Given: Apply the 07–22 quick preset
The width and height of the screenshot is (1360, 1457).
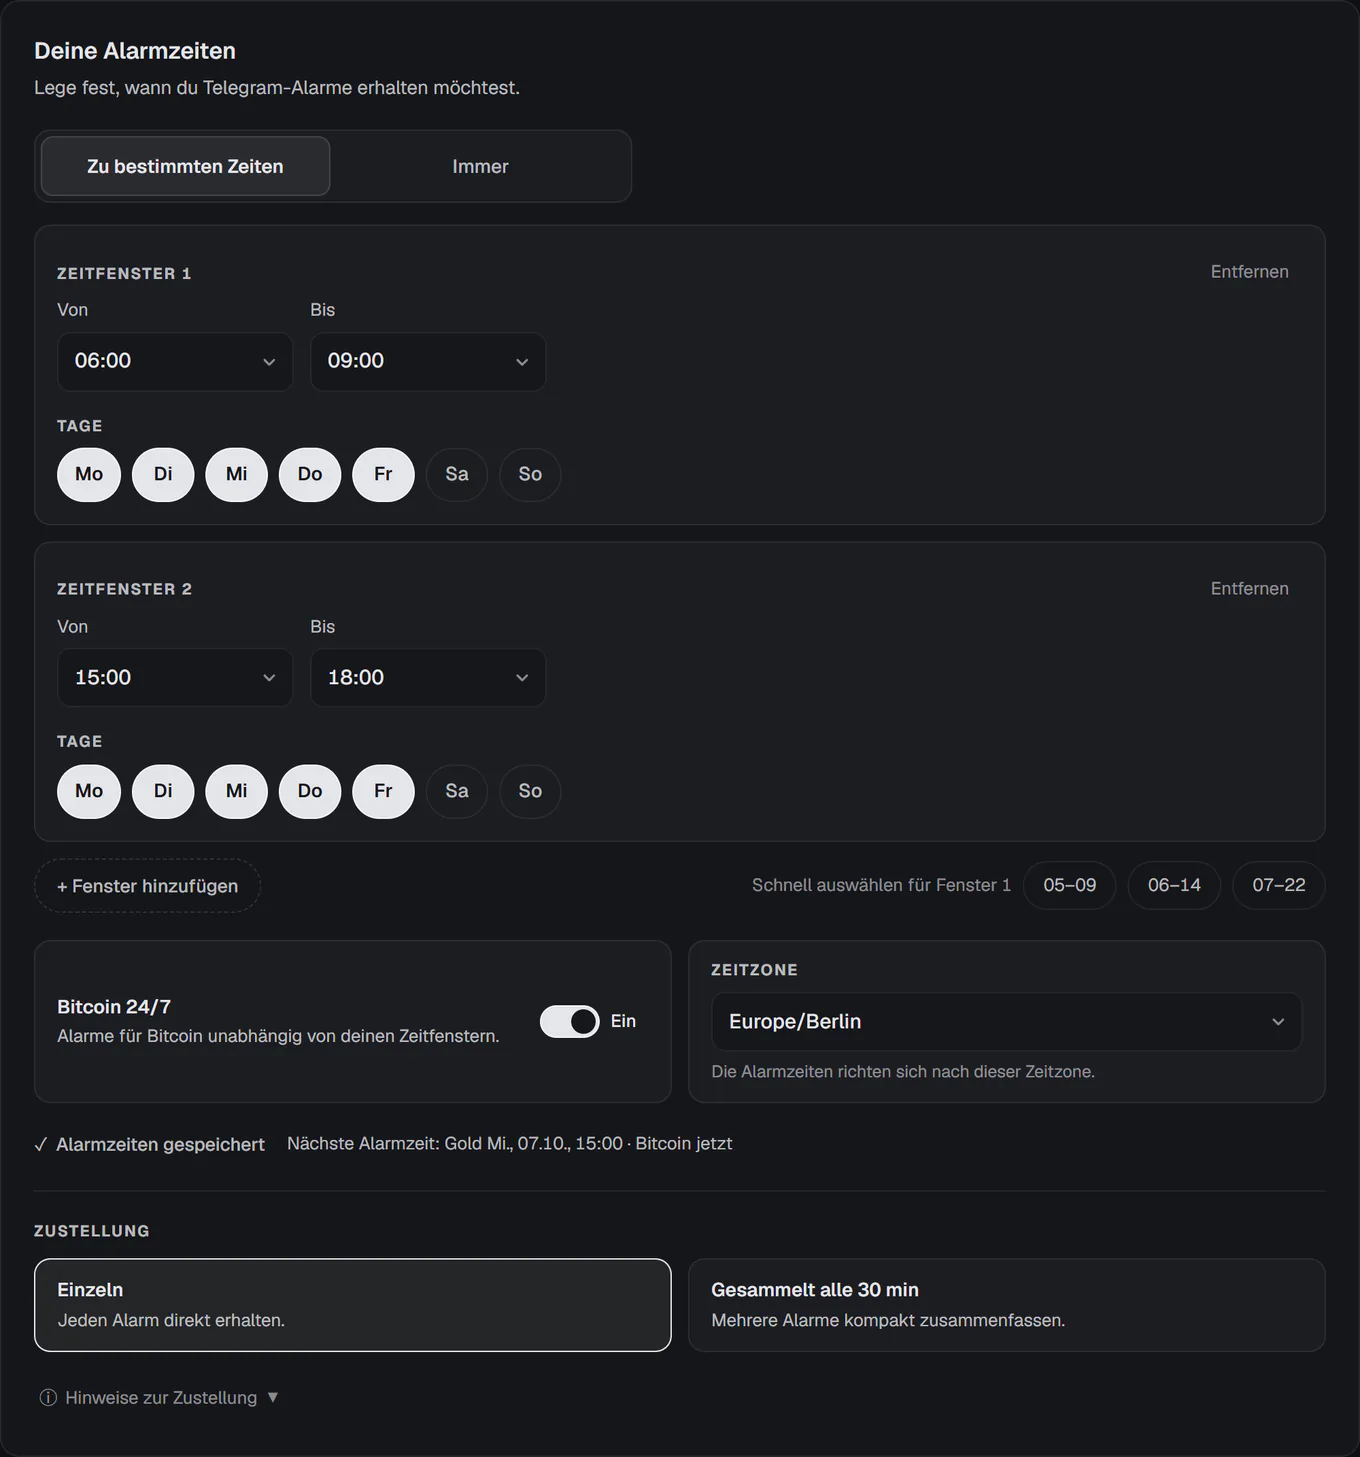Looking at the screenshot, I should (x=1279, y=885).
